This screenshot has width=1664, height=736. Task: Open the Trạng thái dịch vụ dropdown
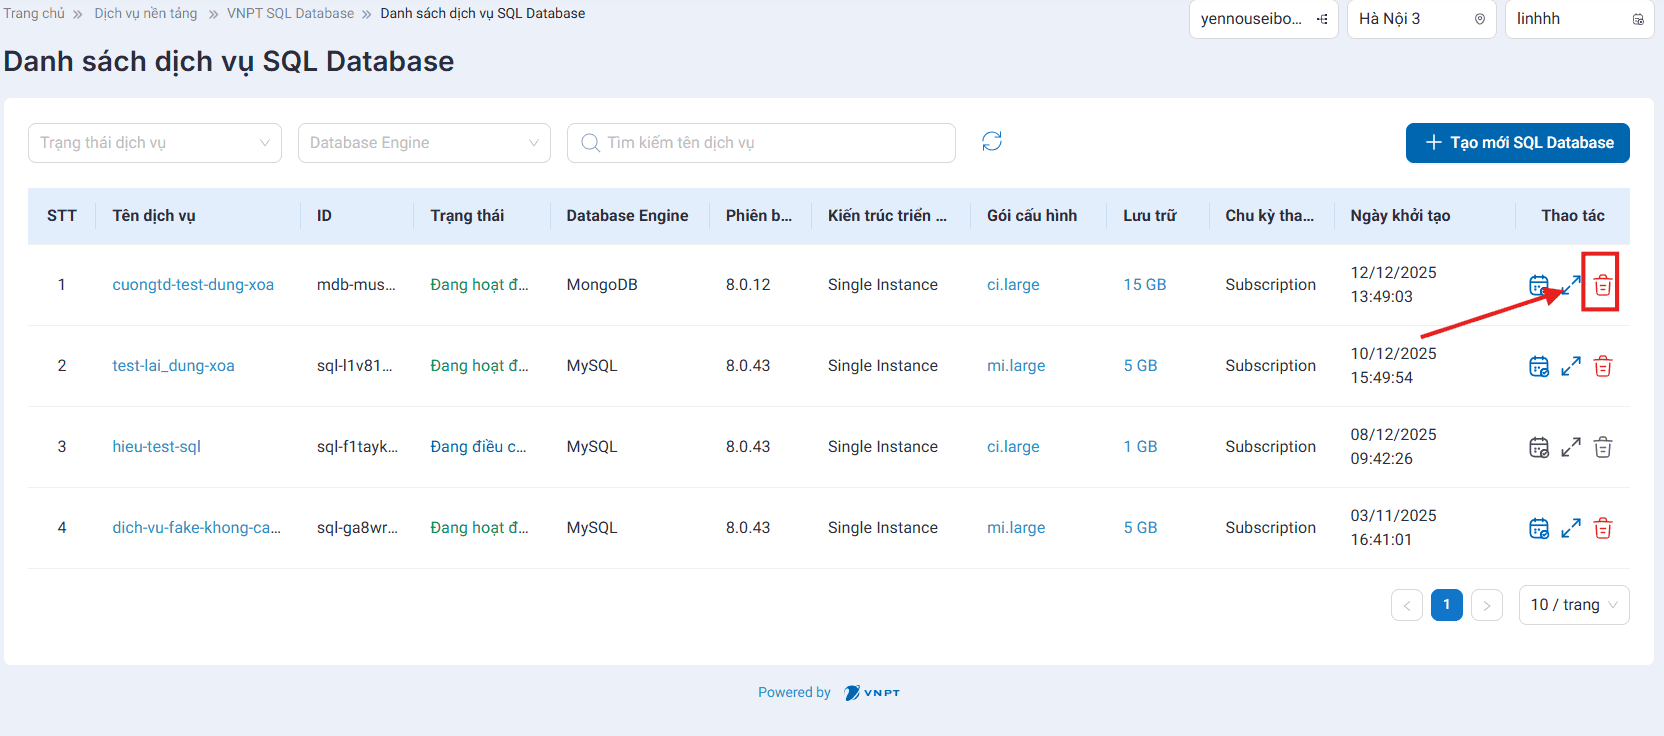point(154,143)
